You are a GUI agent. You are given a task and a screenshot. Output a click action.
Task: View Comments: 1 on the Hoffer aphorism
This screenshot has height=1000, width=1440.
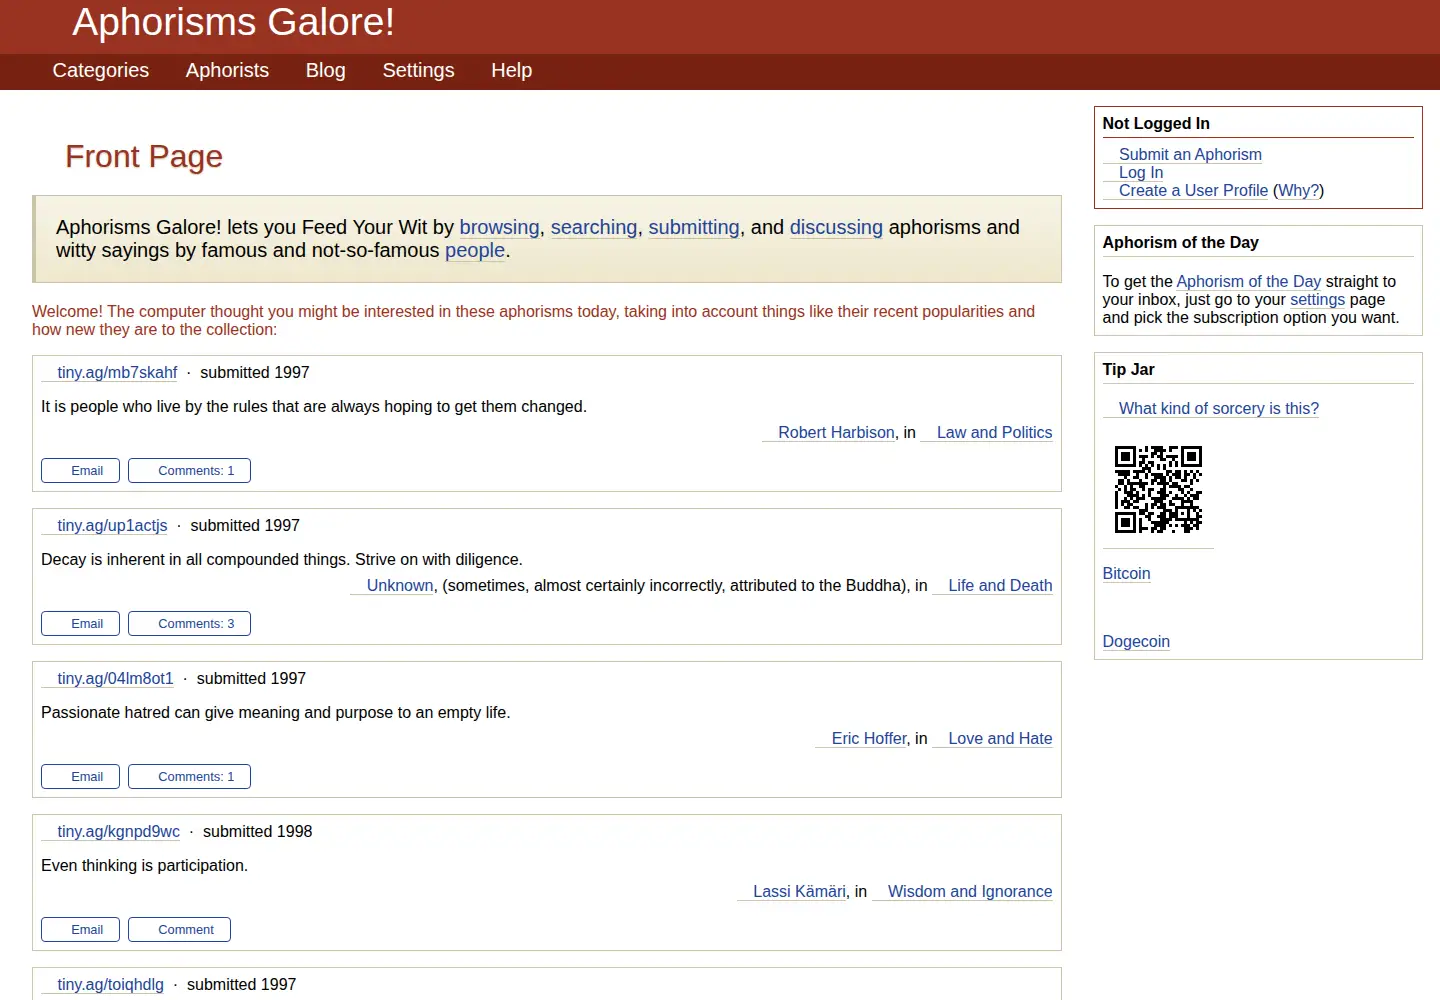tap(189, 777)
